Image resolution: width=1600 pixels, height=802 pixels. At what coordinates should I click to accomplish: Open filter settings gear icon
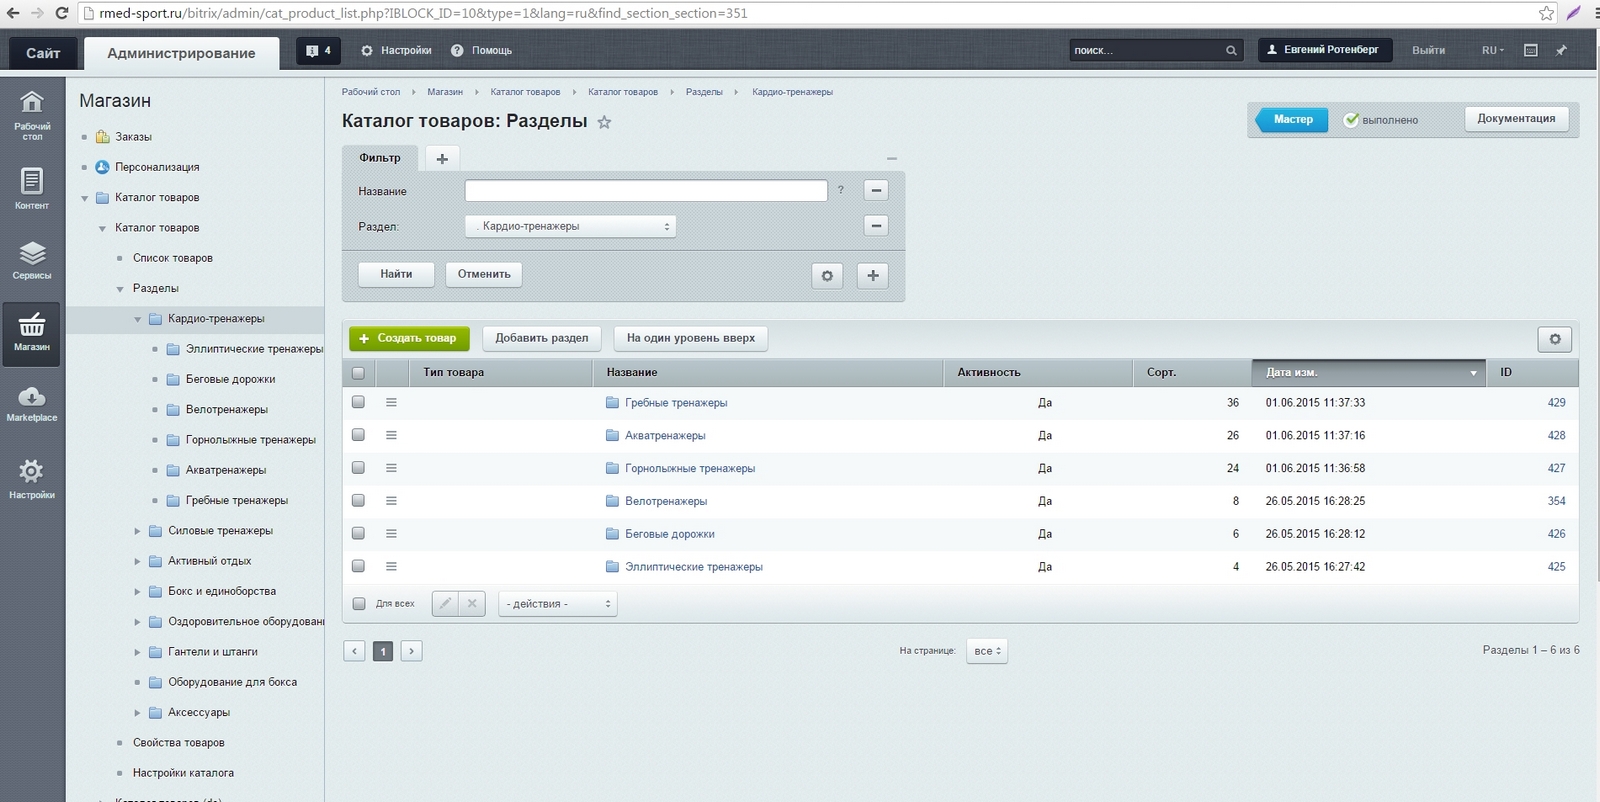click(827, 275)
